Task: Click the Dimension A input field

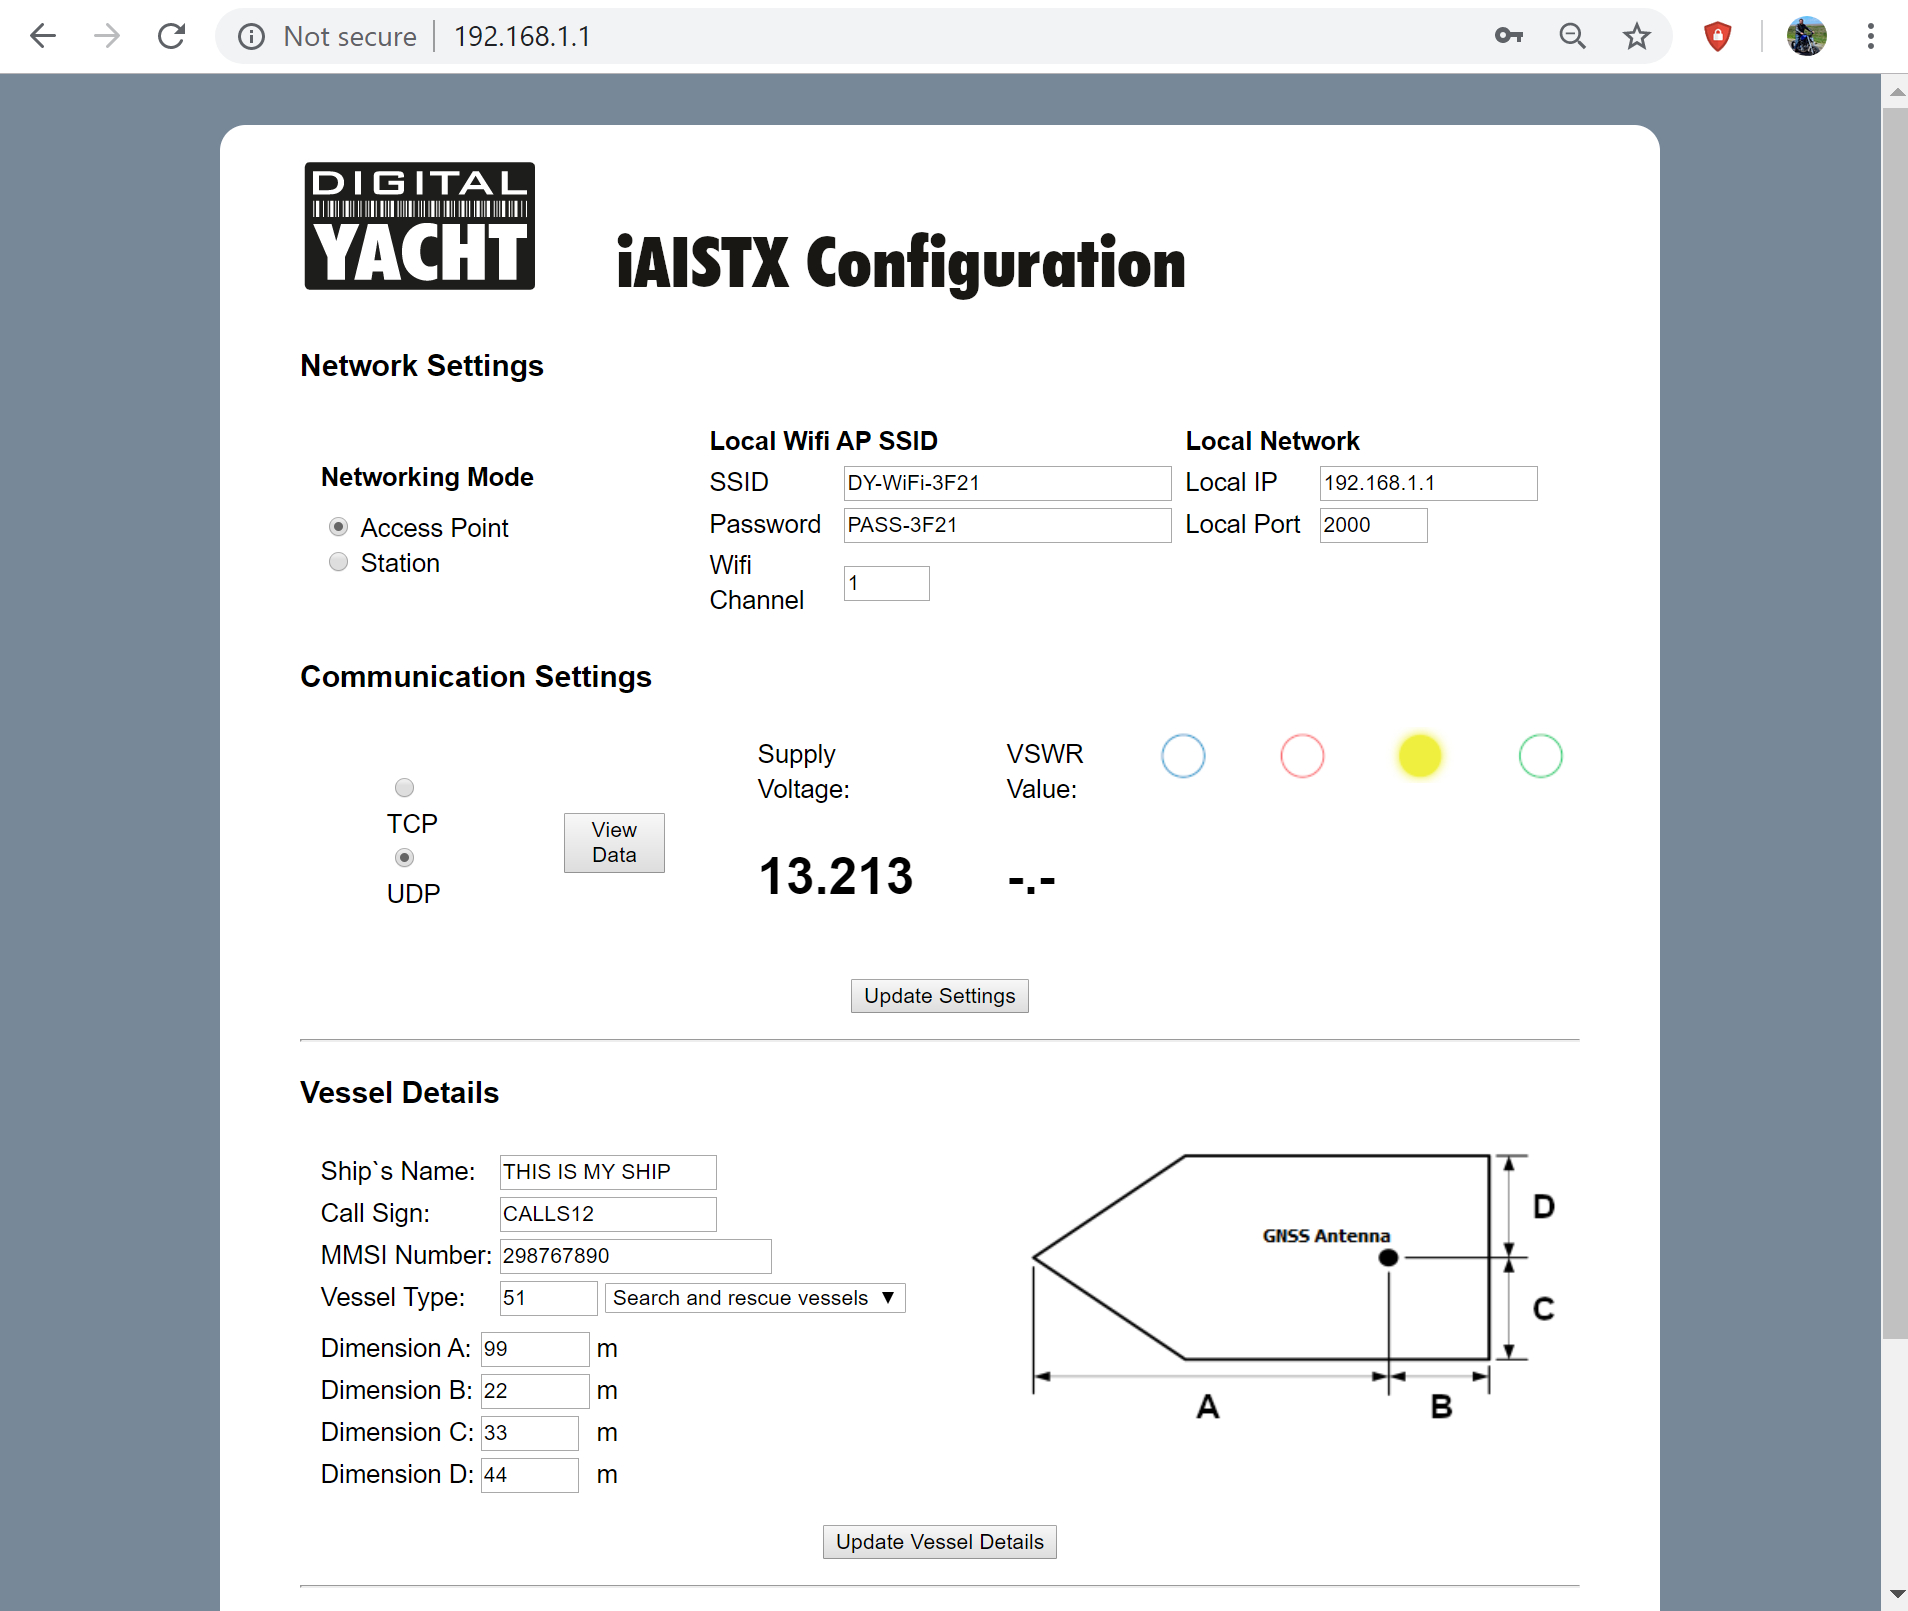Action: pyautogui.click(x=535, y=1349)
